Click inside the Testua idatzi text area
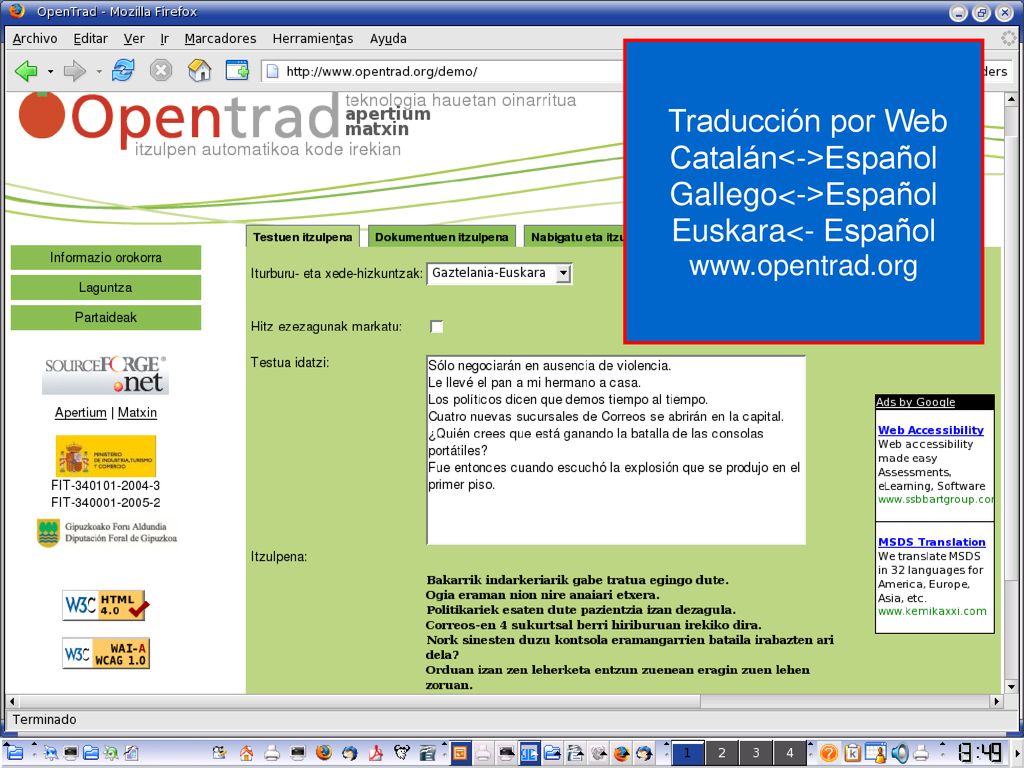Image resolution: width=1024 pixels, height=768 pixels. pos(616,450)
